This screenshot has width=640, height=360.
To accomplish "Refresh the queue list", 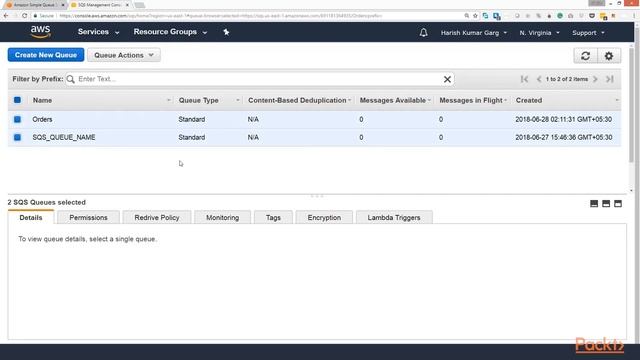I will (585, 56).
